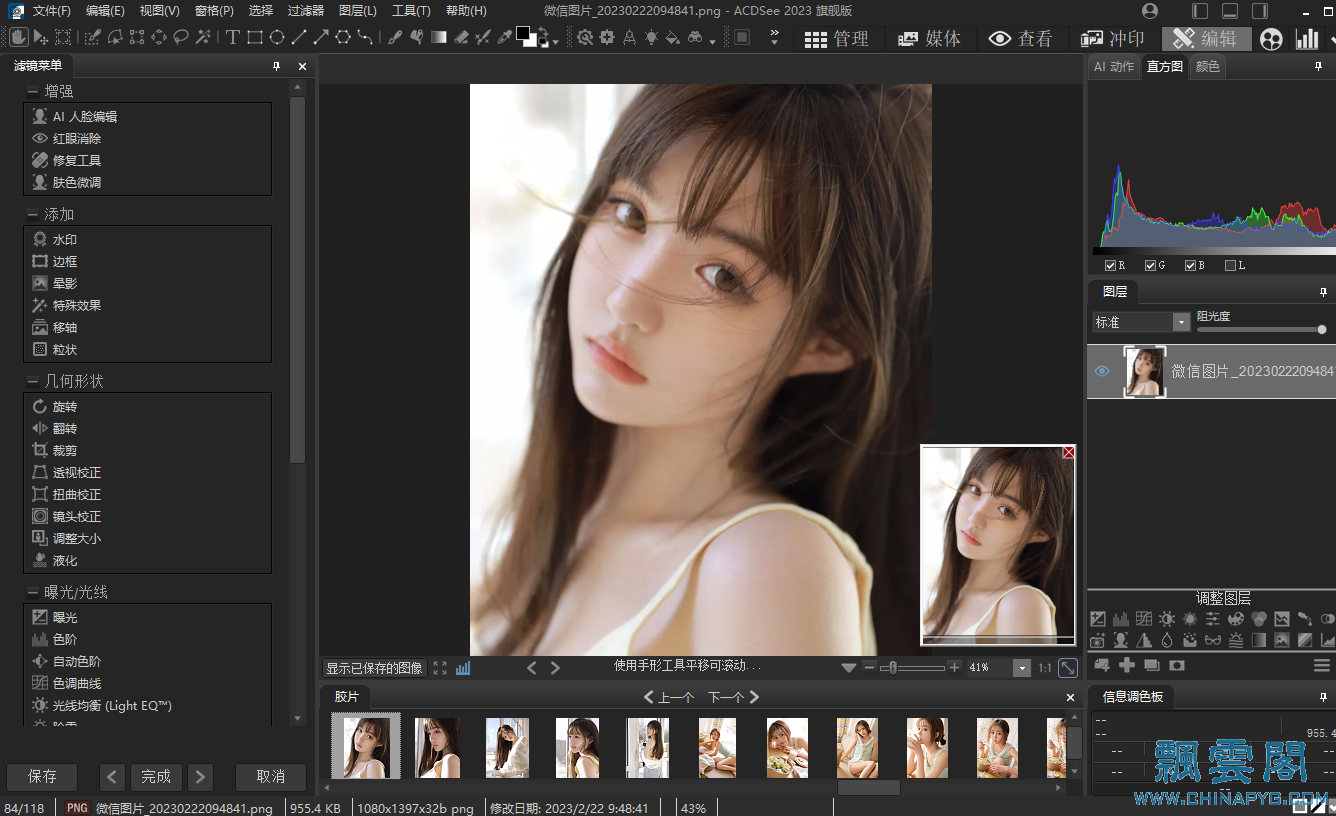Select the paint bucket Fill tool
The height and width of the screenshot is (816, 1336).
click(673, 38)
